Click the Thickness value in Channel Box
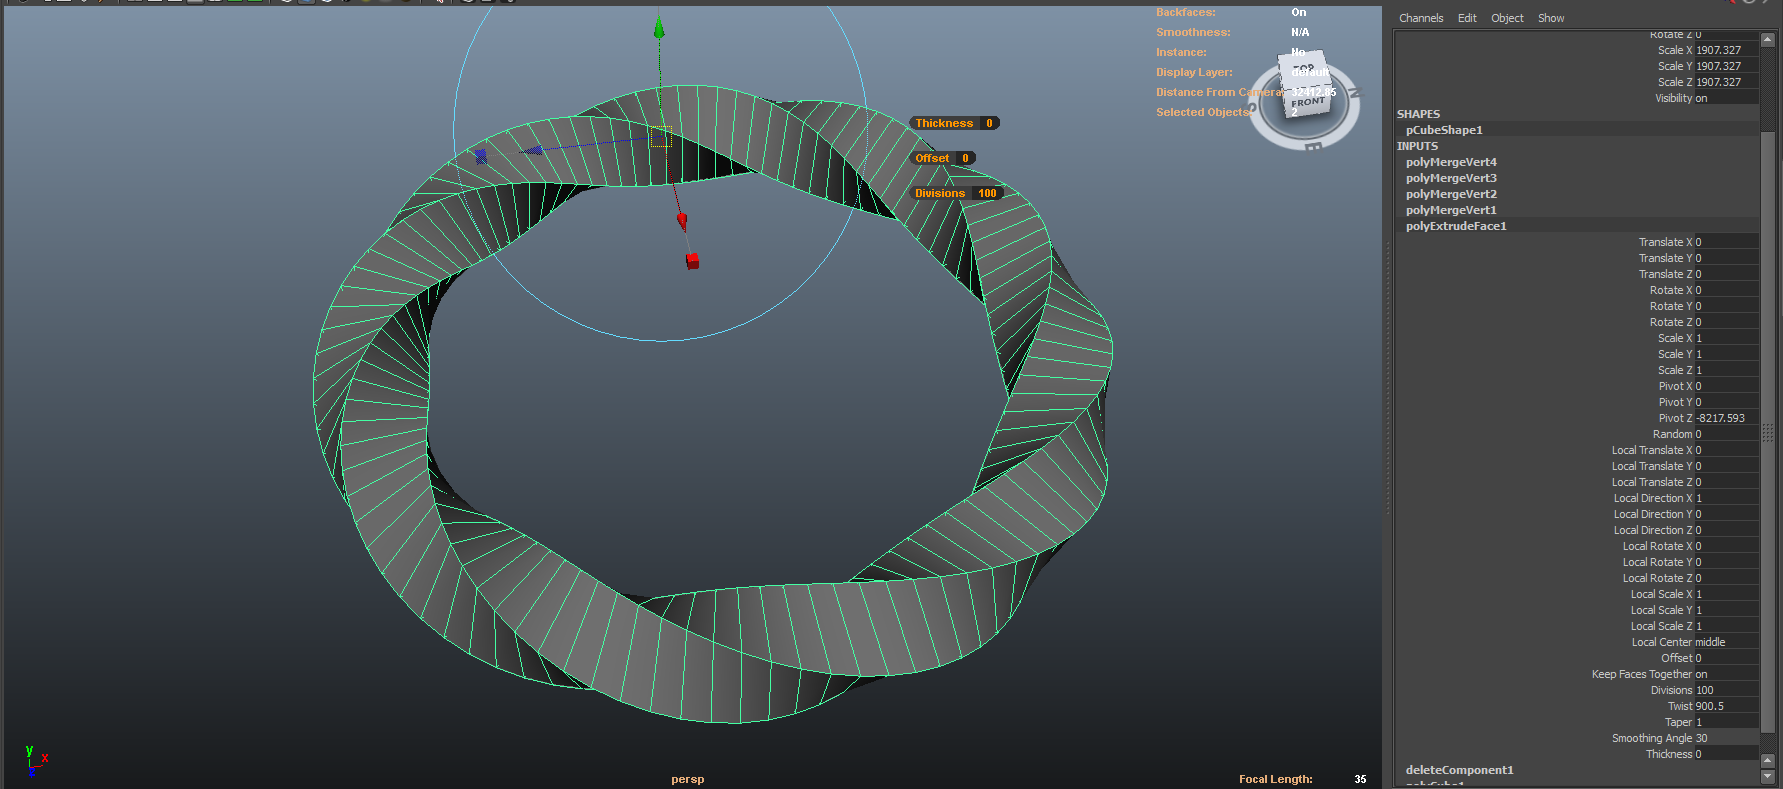The width and height of the screenshot is (1783, 789). (x=1726, y=754)
